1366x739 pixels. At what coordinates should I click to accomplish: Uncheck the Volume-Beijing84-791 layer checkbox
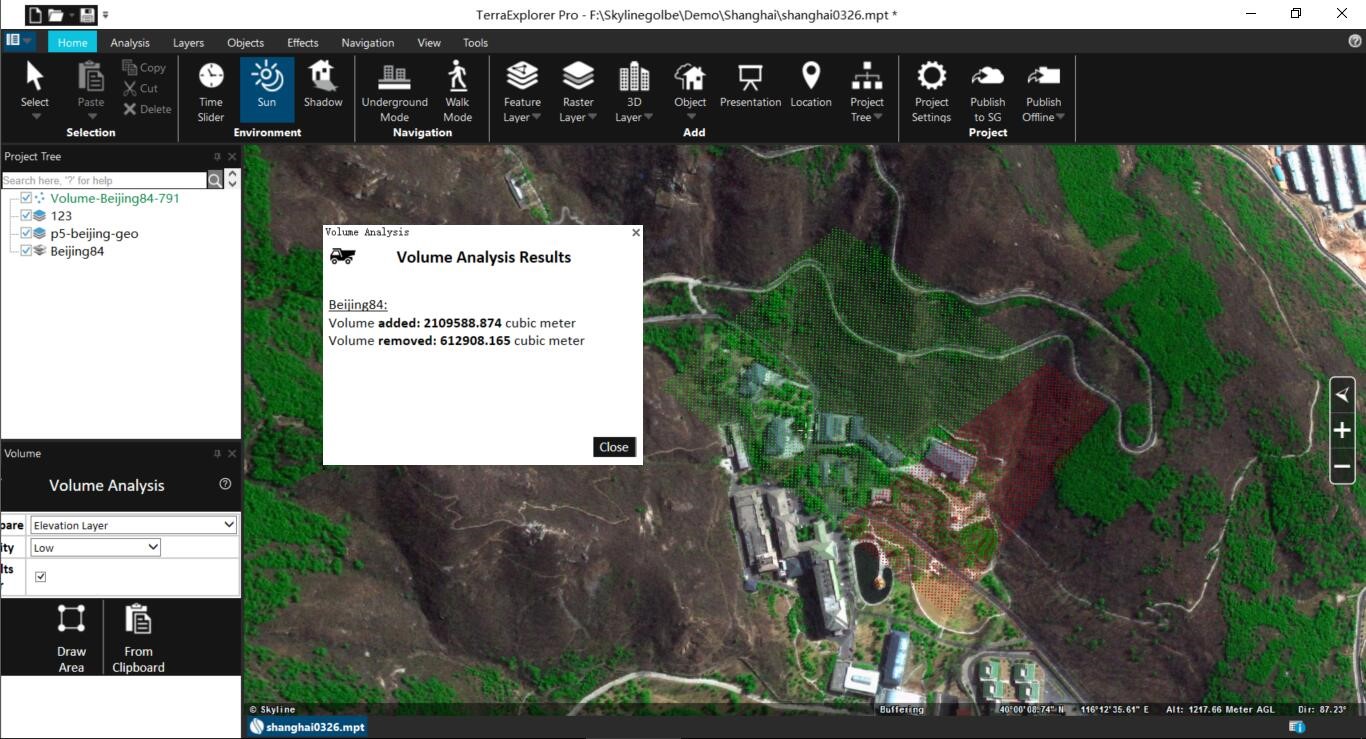[x=26, y=198]
